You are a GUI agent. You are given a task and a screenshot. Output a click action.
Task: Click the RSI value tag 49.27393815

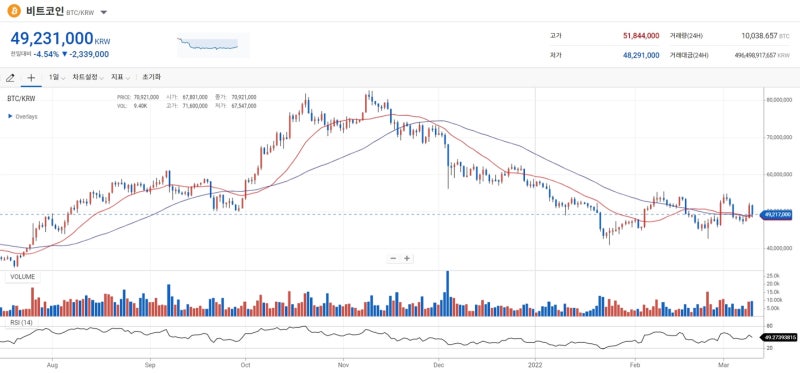coord(779,337)
